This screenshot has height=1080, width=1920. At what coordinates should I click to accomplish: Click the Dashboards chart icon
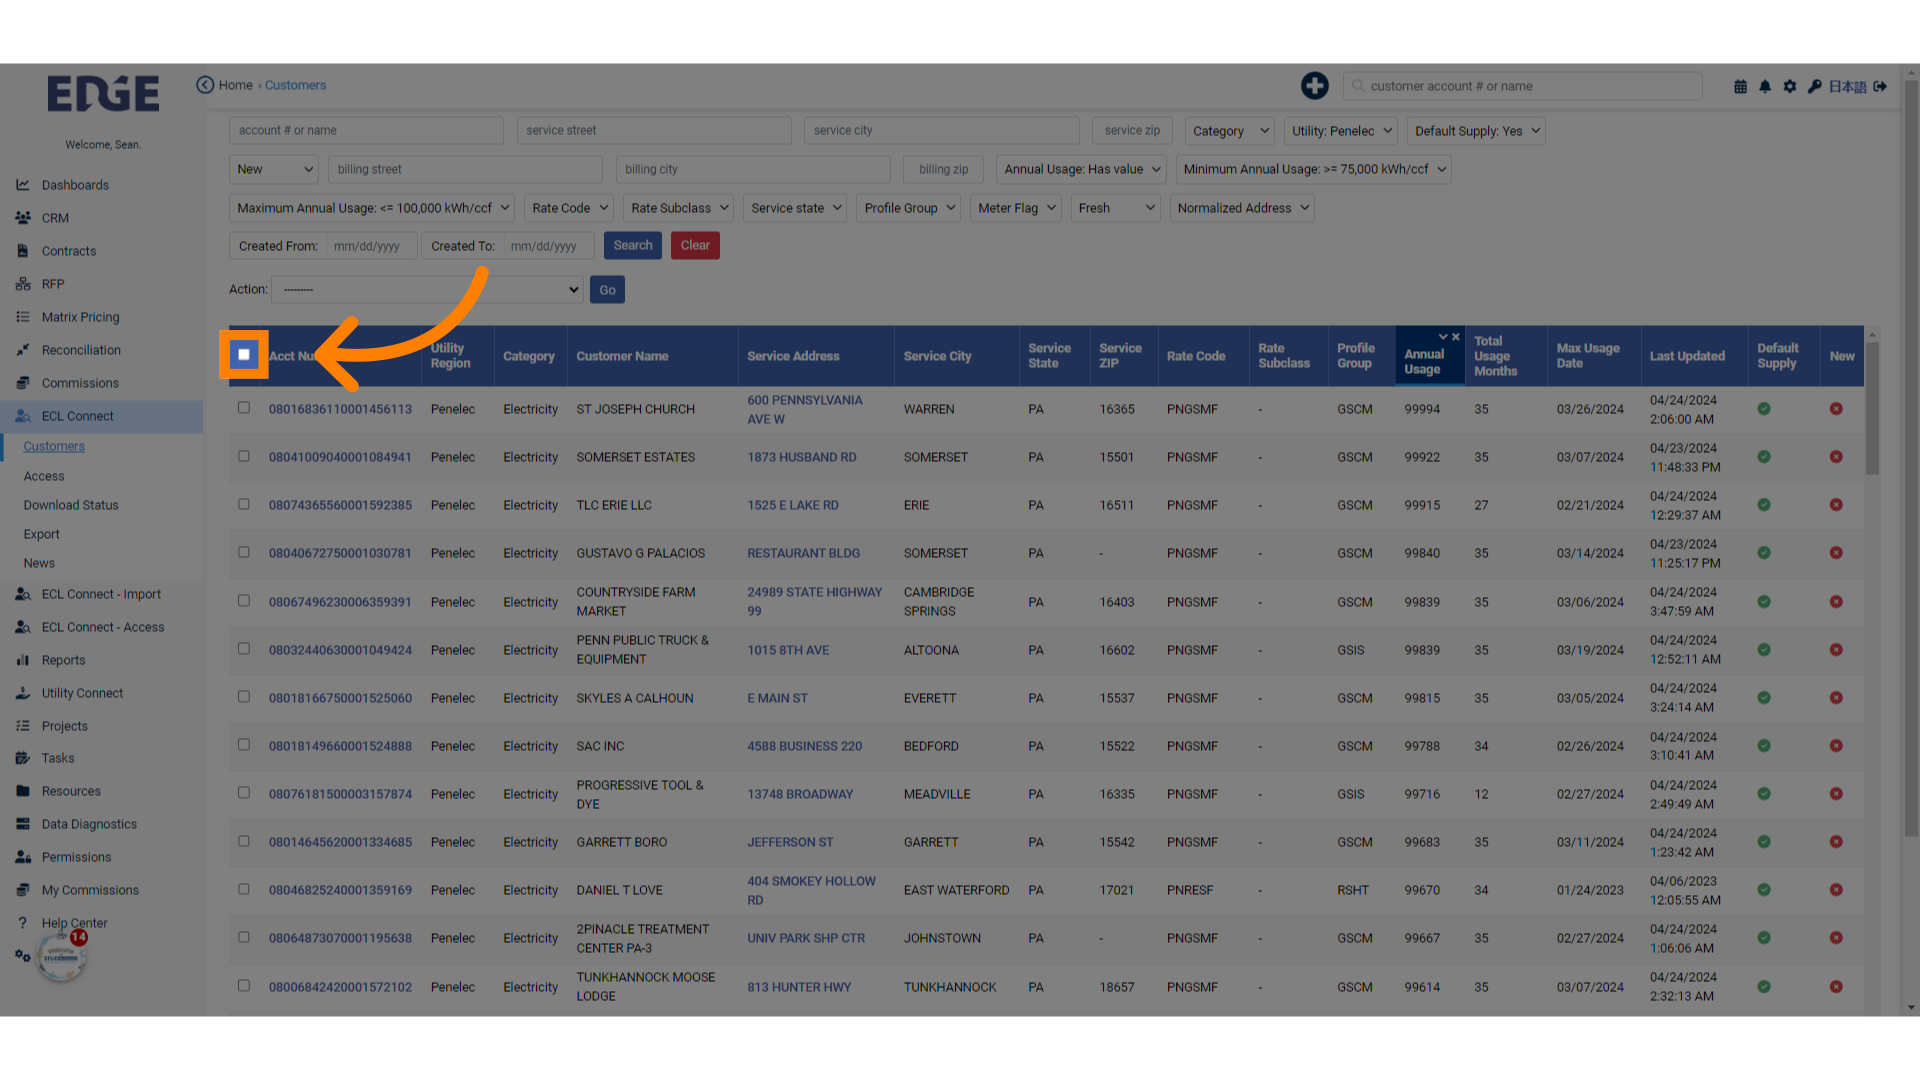pyautogui.click(x=23, y=185)
